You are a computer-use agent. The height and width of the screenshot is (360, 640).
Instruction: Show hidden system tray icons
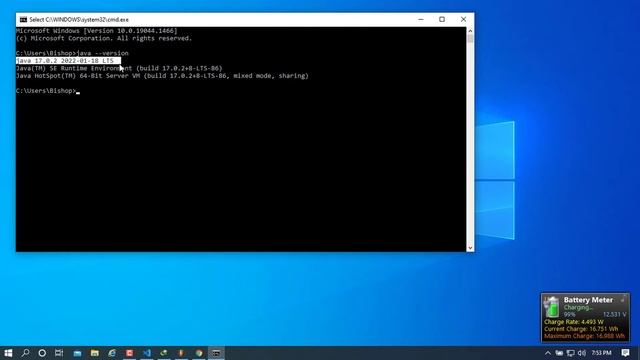pyautogui.click(x=548, y=353)
